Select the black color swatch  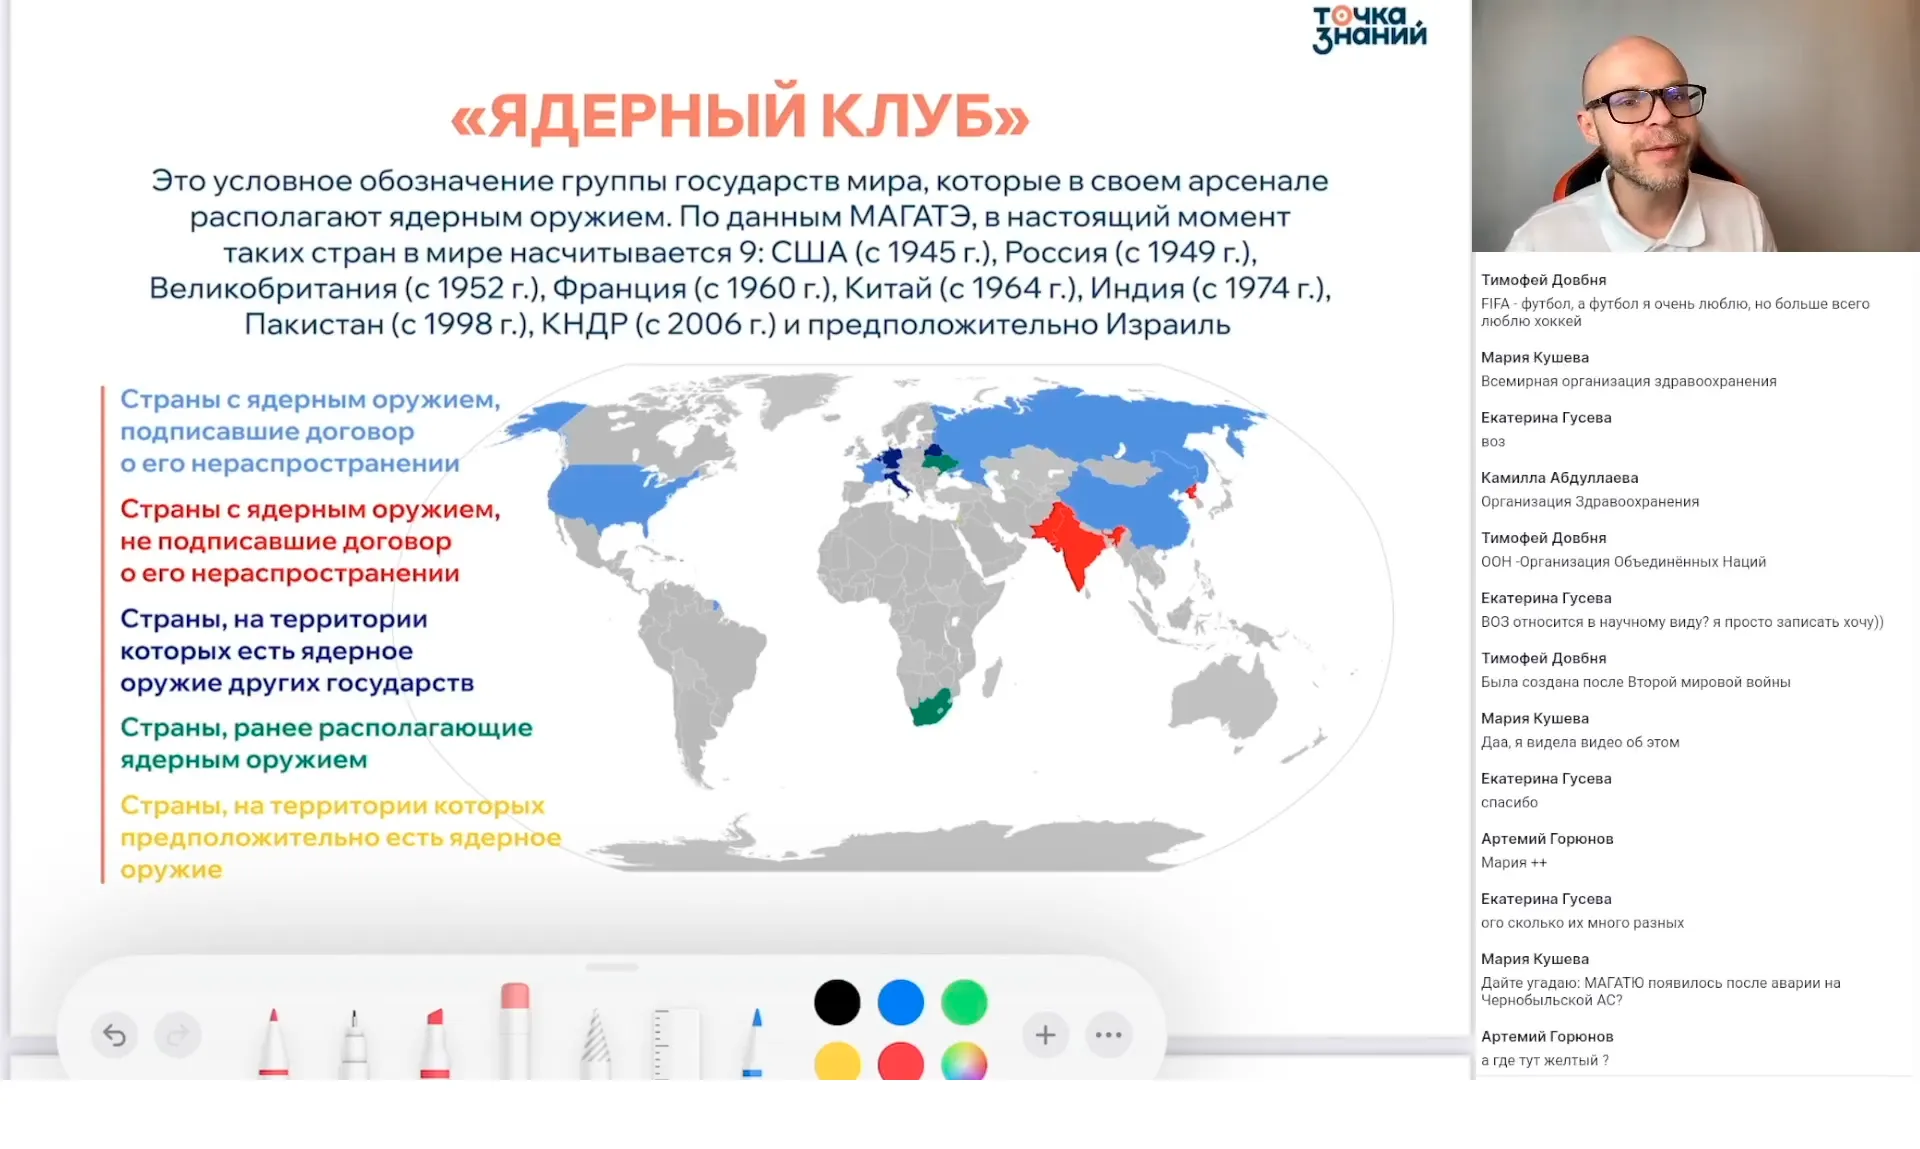[x=837, y=1000]
